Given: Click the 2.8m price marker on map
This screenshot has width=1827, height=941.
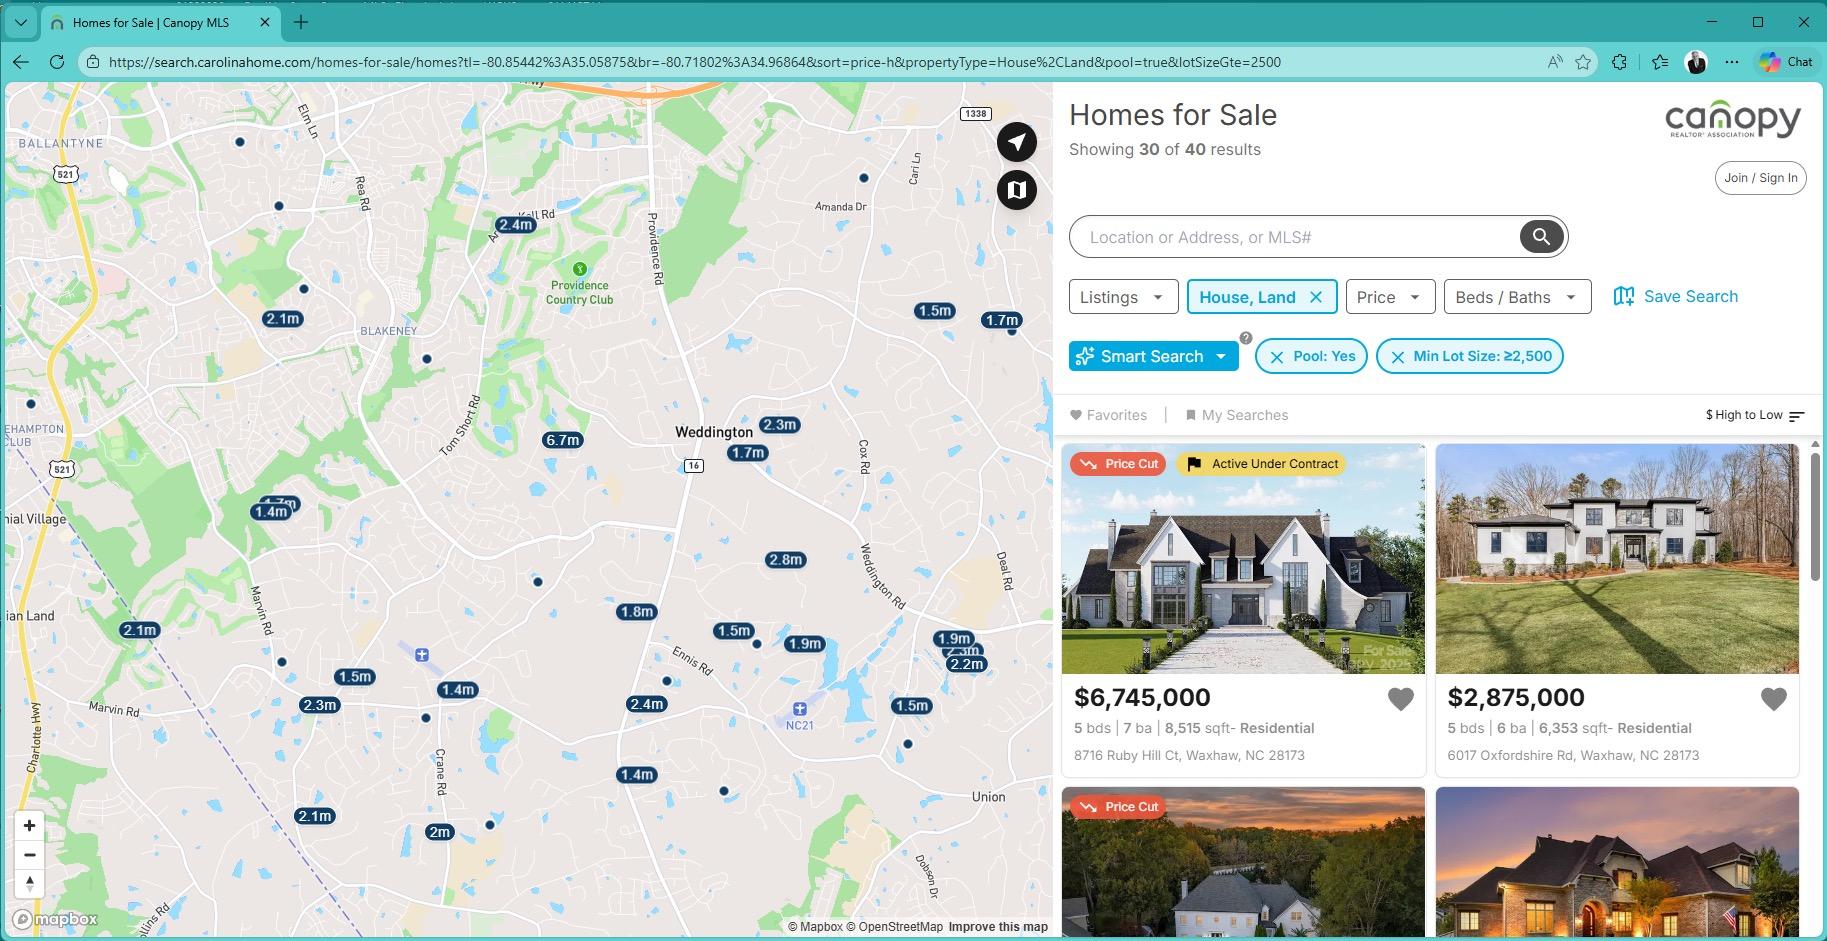Looking at the screenshot, I should [x=785, y=560].
